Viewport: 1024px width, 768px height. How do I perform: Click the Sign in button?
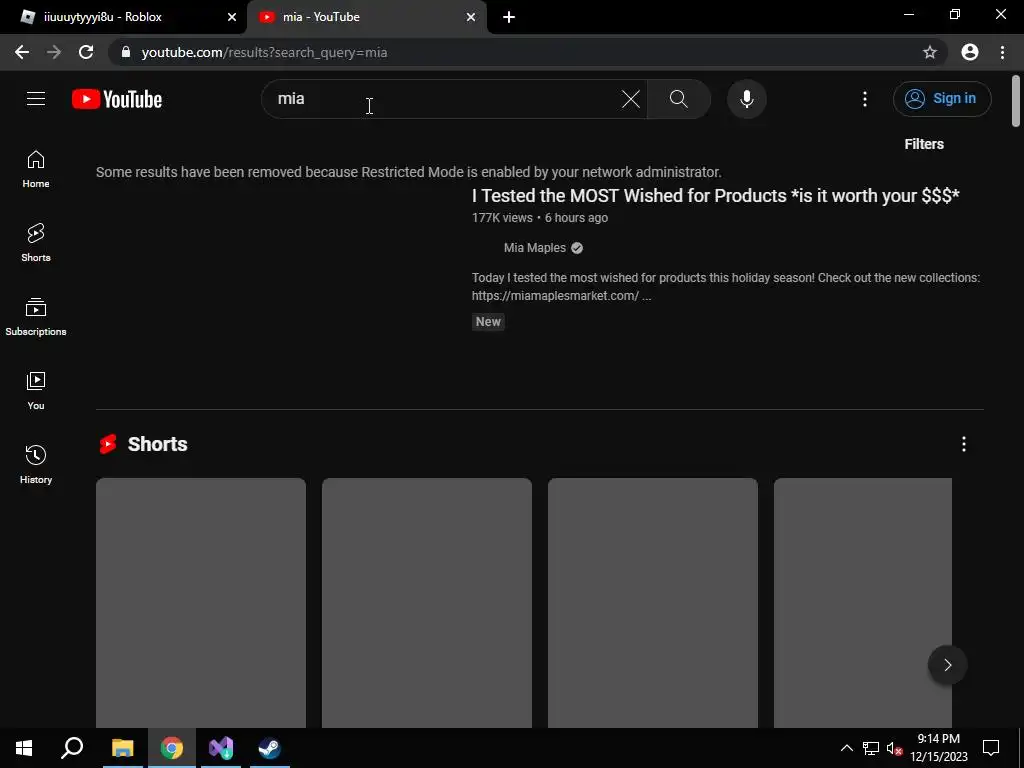pyautogui.click(x=942, y=99)
